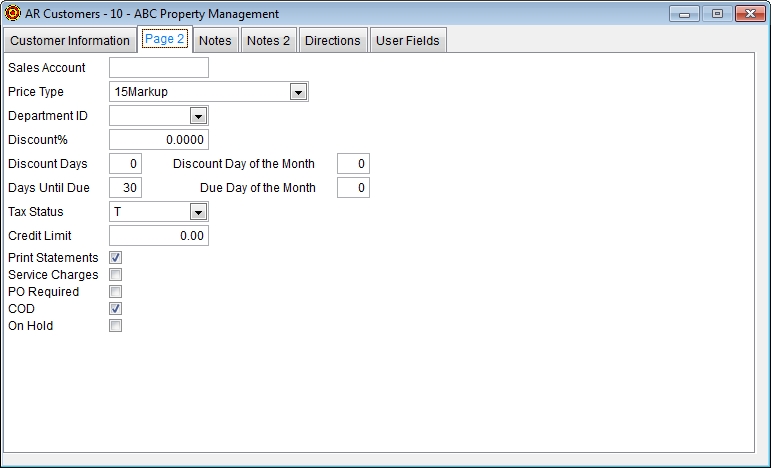
Task: Open the User Fields tab
Action: pyautogui.click(x=408, y=41)
